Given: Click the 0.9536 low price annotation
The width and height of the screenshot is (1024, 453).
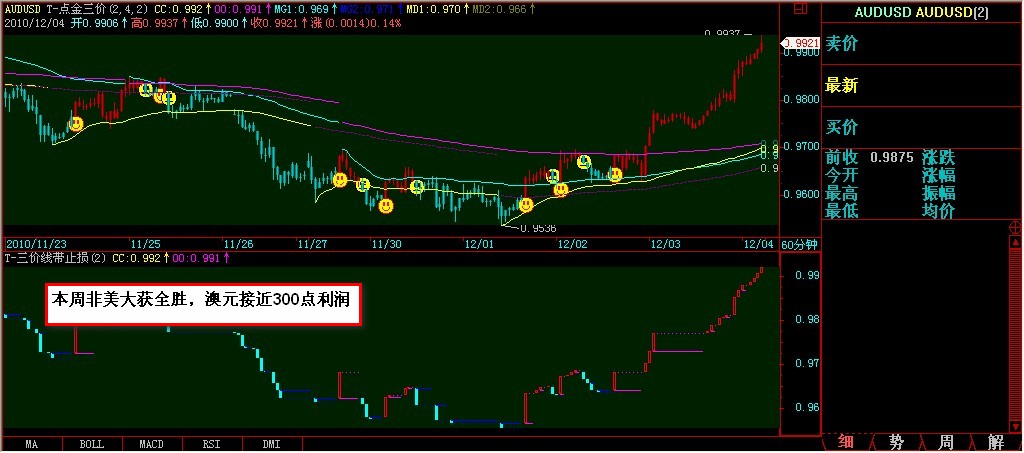Looking at the screenshot, I should (540, 228).
